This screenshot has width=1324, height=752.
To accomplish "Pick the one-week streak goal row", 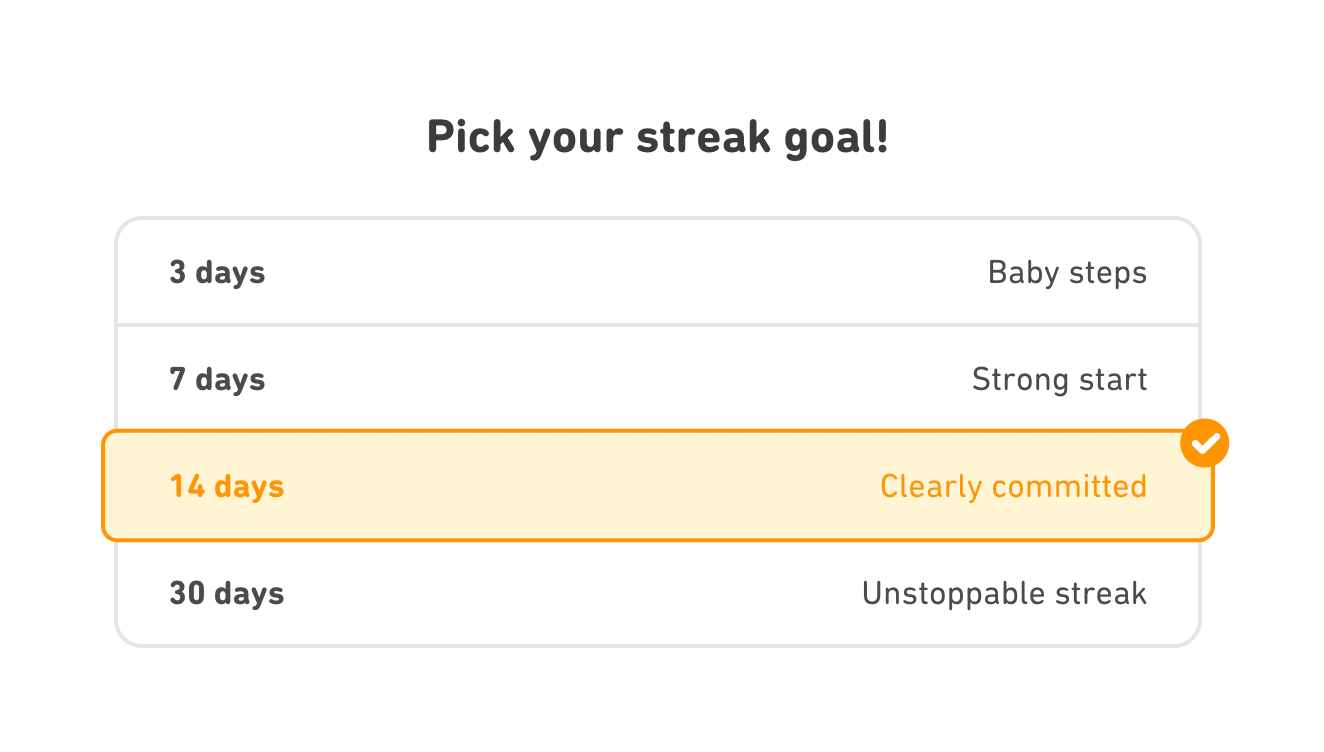I will click(x=657, y=379).
